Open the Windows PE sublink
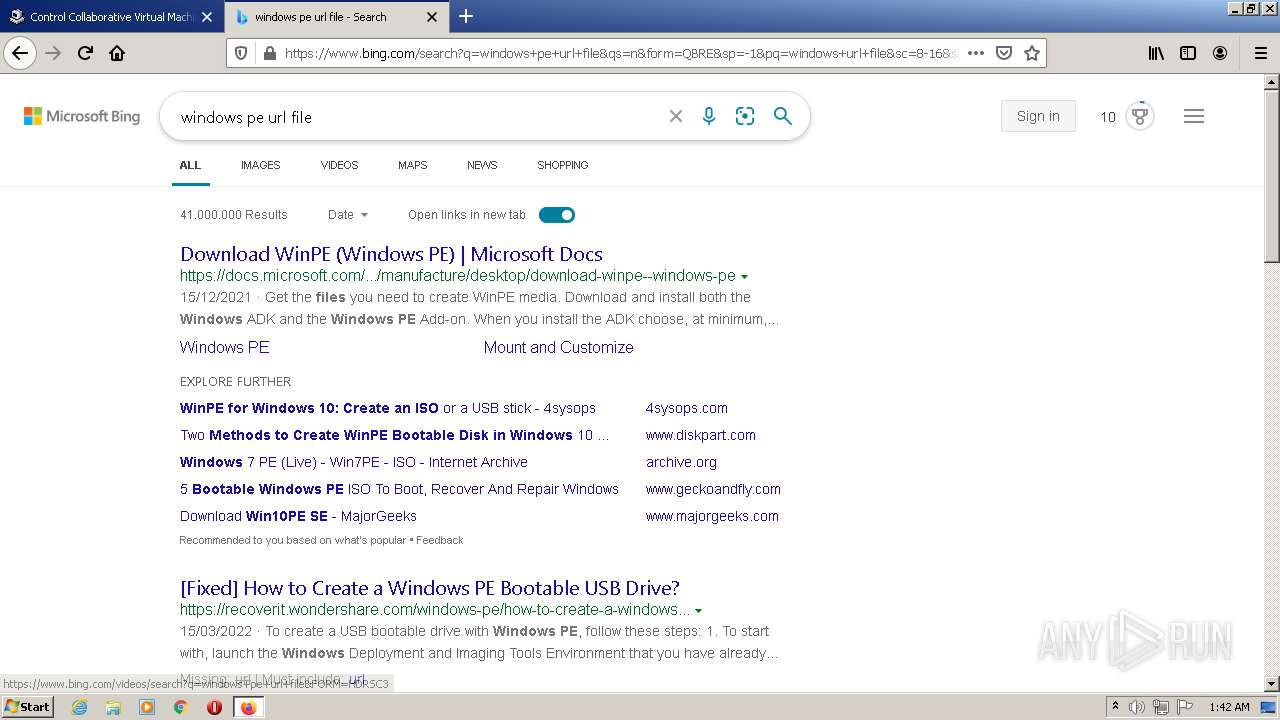The image size is (1280, 720). click(x=224, y=347)
